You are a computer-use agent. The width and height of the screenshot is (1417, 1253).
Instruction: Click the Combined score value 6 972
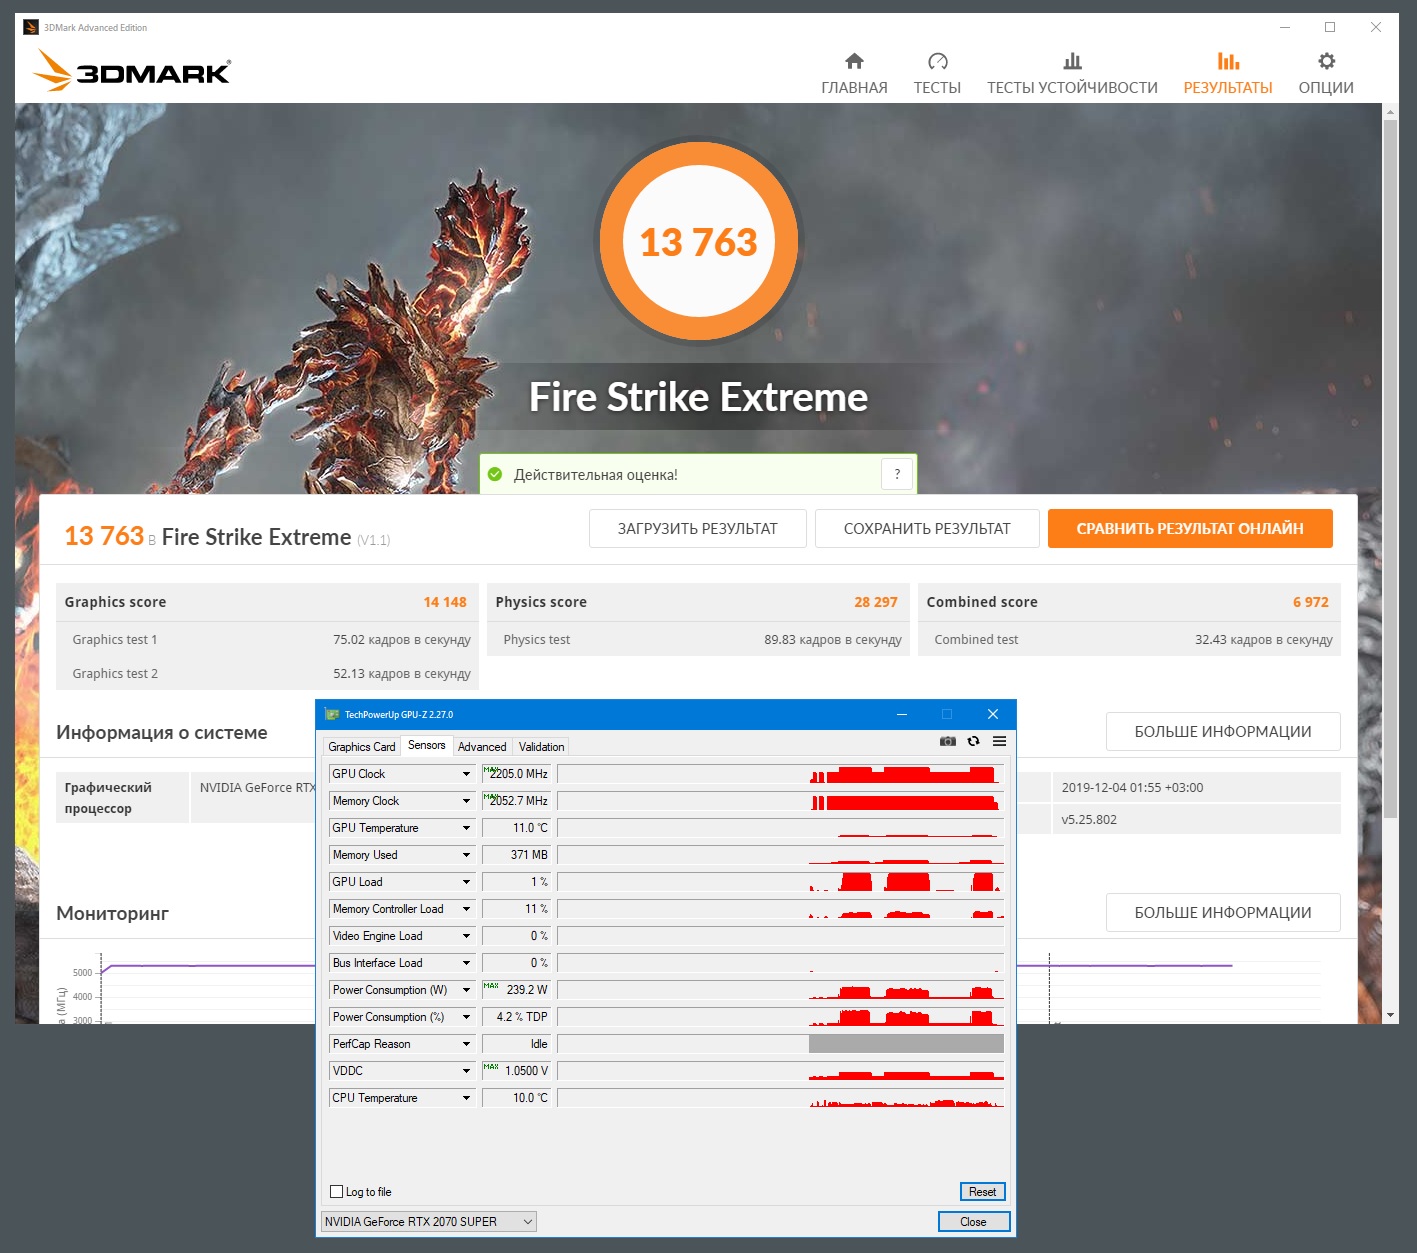tap(1311, 602)
